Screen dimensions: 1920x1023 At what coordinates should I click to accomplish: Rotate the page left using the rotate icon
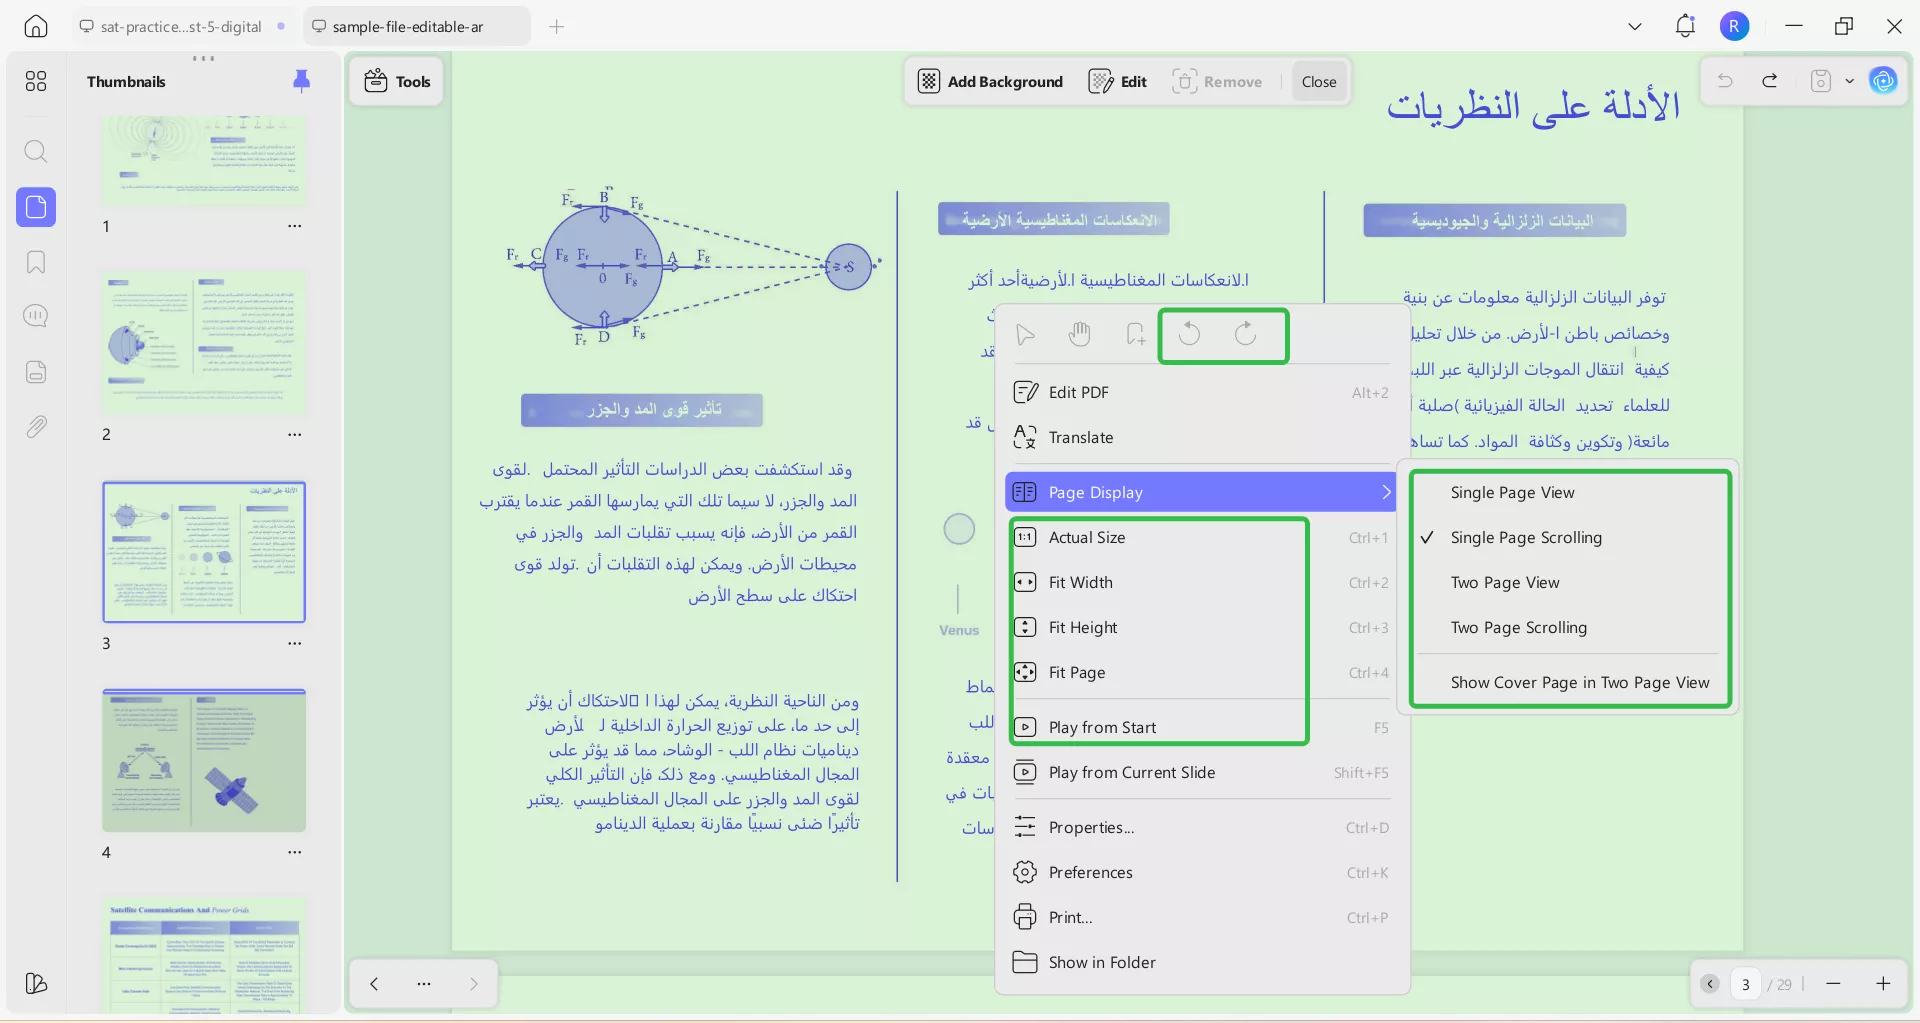pyautogui.click(x=1189, y=334)
